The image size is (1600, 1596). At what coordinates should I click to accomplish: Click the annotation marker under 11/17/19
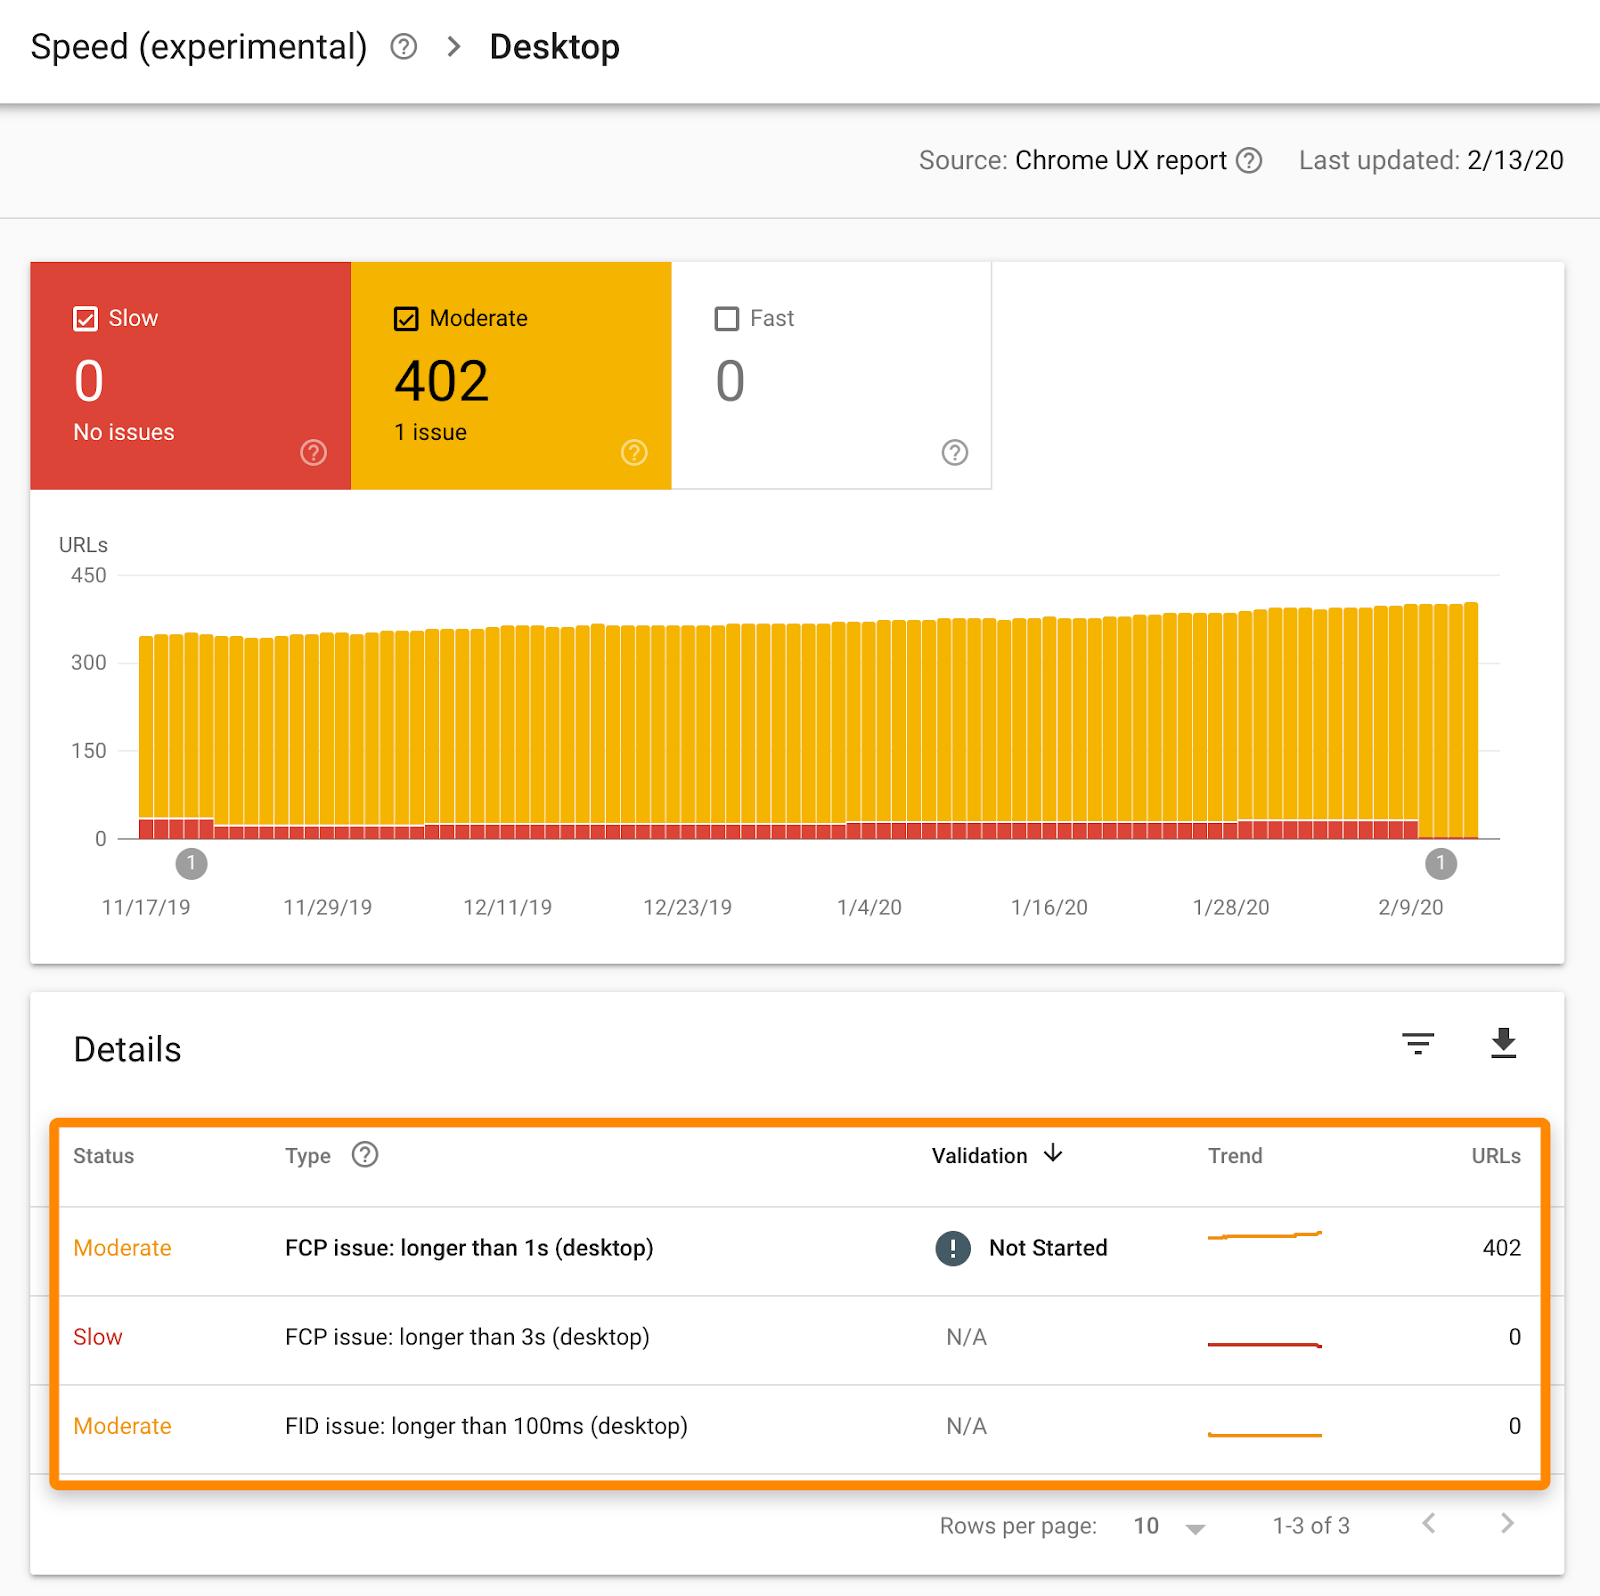tap(192, 863)
